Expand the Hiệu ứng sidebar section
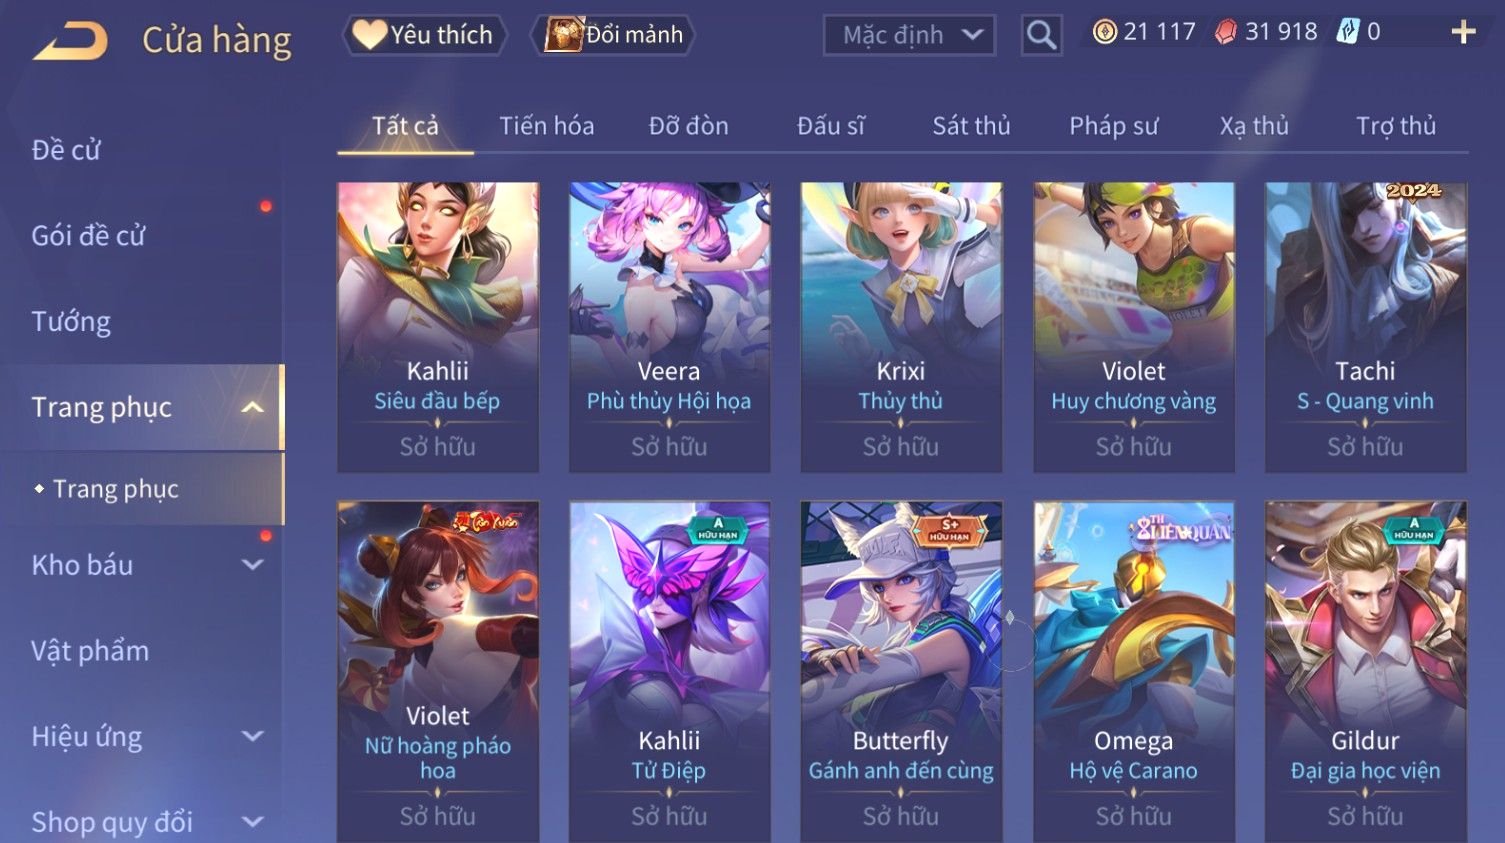The width and height of the screenshot is (1505, 843). click(x=253, y=737)
